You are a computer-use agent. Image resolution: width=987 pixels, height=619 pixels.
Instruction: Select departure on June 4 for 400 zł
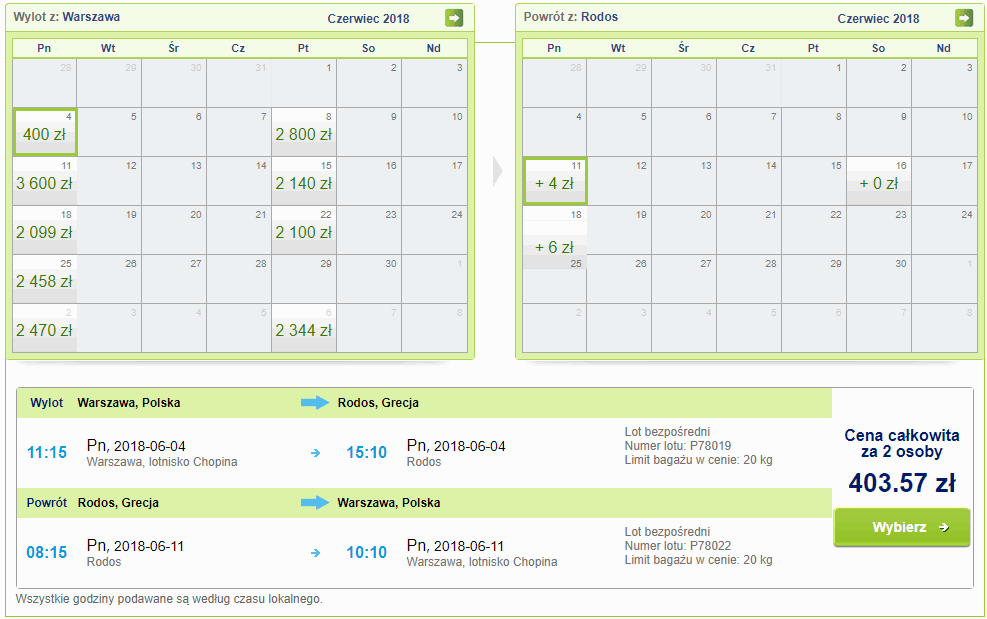tap(45, 133)
